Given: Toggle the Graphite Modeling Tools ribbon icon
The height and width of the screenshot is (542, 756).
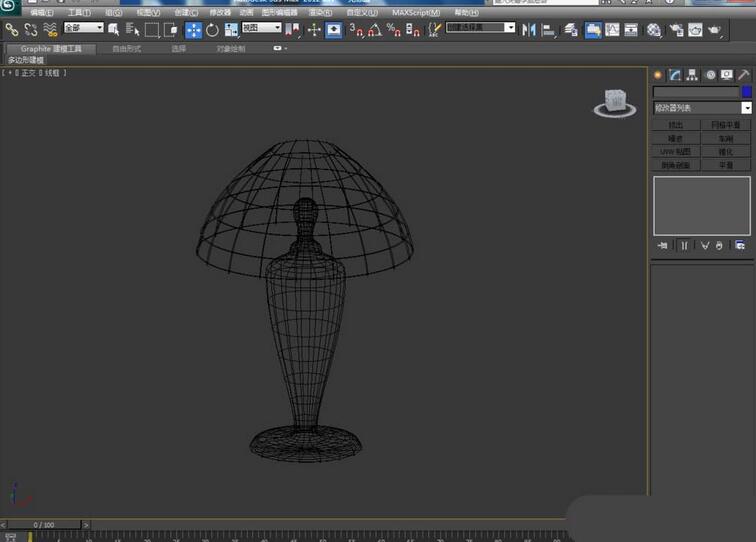Looking at the screenshot, I should point(593,30).
